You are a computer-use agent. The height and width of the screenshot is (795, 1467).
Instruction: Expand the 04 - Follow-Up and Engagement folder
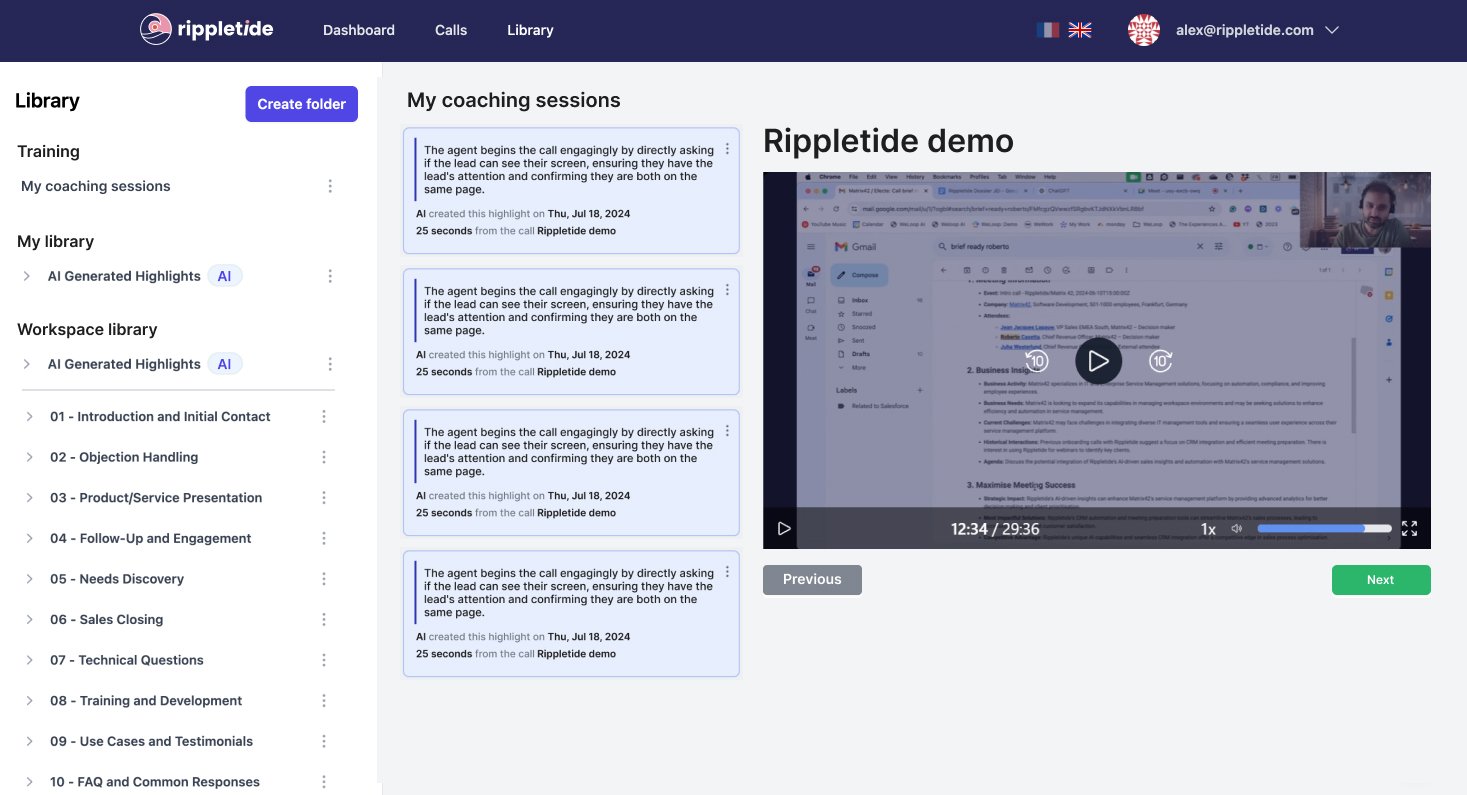pyautogui.click(x=30, y=538)
